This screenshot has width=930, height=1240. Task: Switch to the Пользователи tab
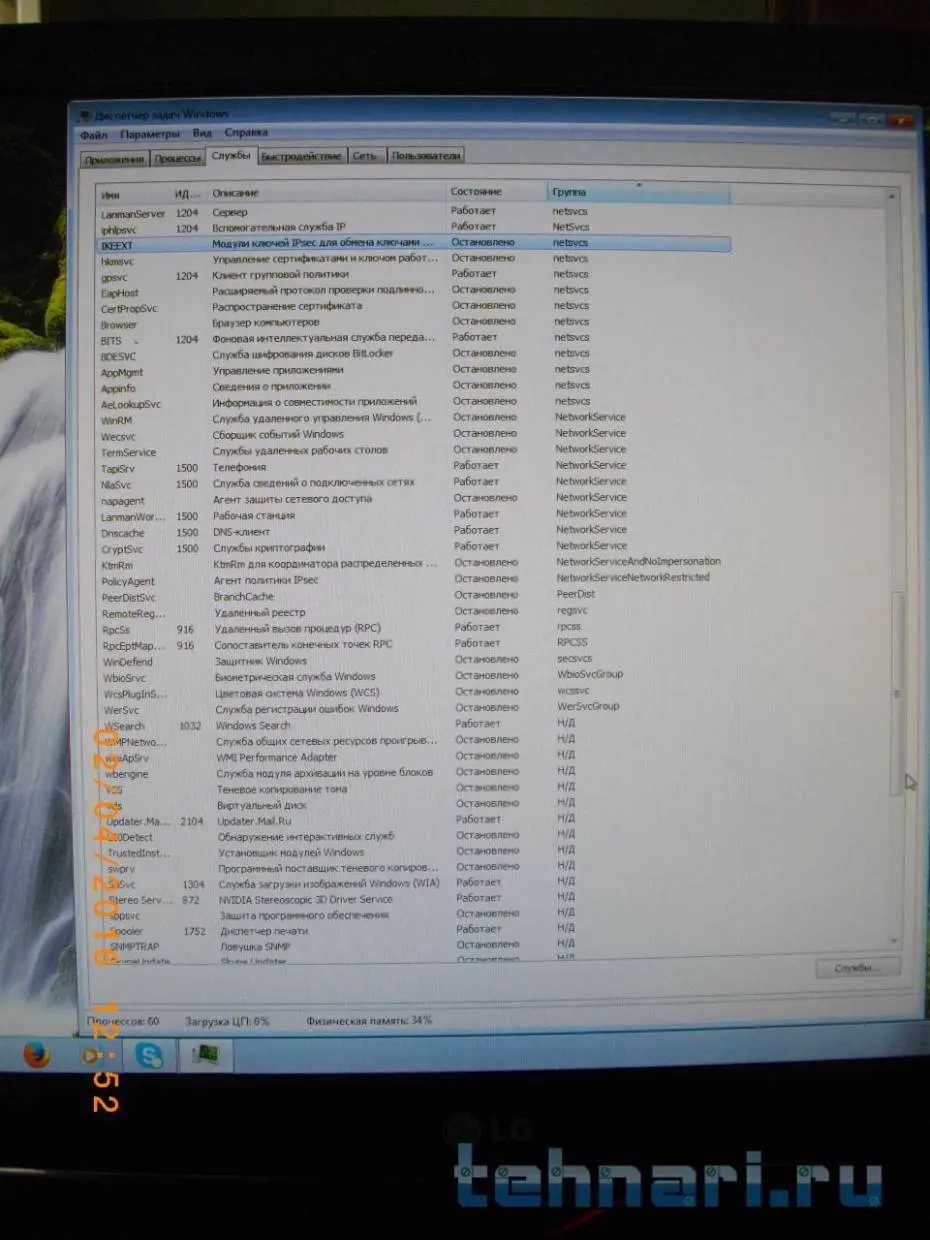(x=426, y=155)
